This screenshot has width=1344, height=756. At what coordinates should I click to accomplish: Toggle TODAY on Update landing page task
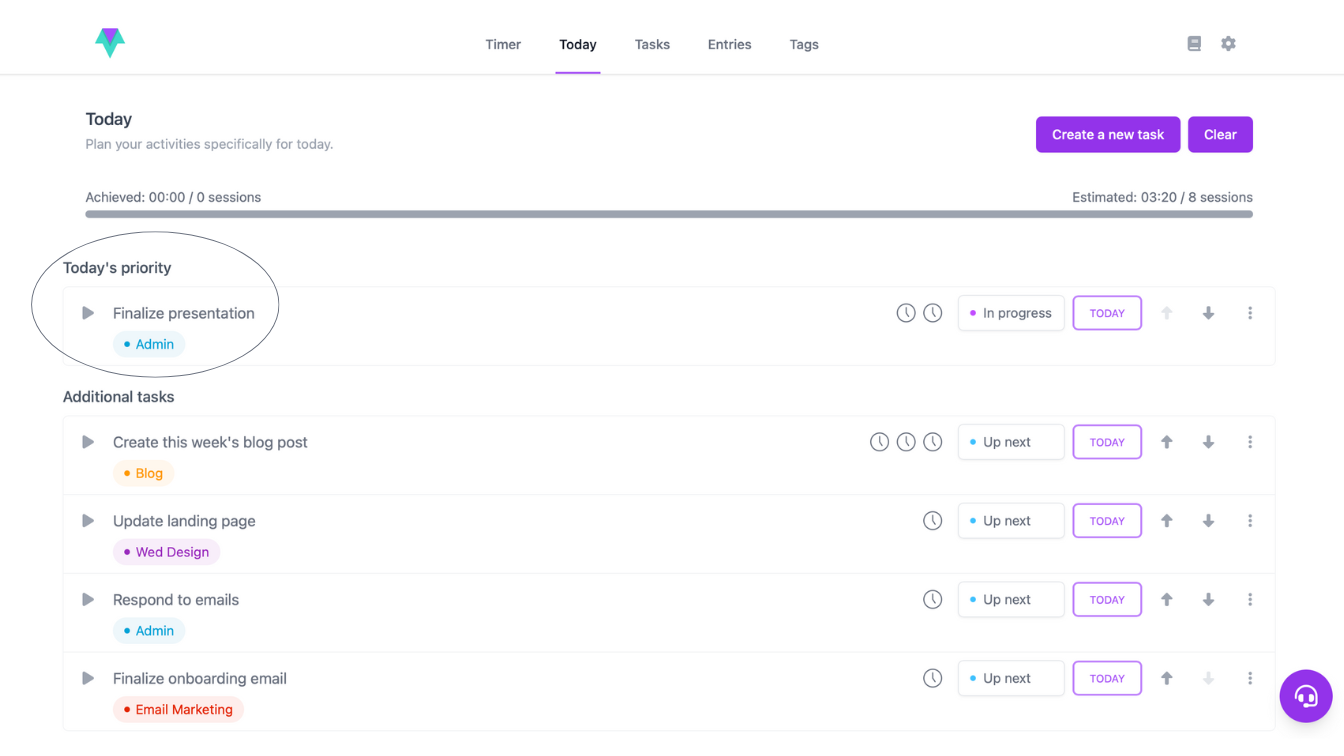[1107, 521]
